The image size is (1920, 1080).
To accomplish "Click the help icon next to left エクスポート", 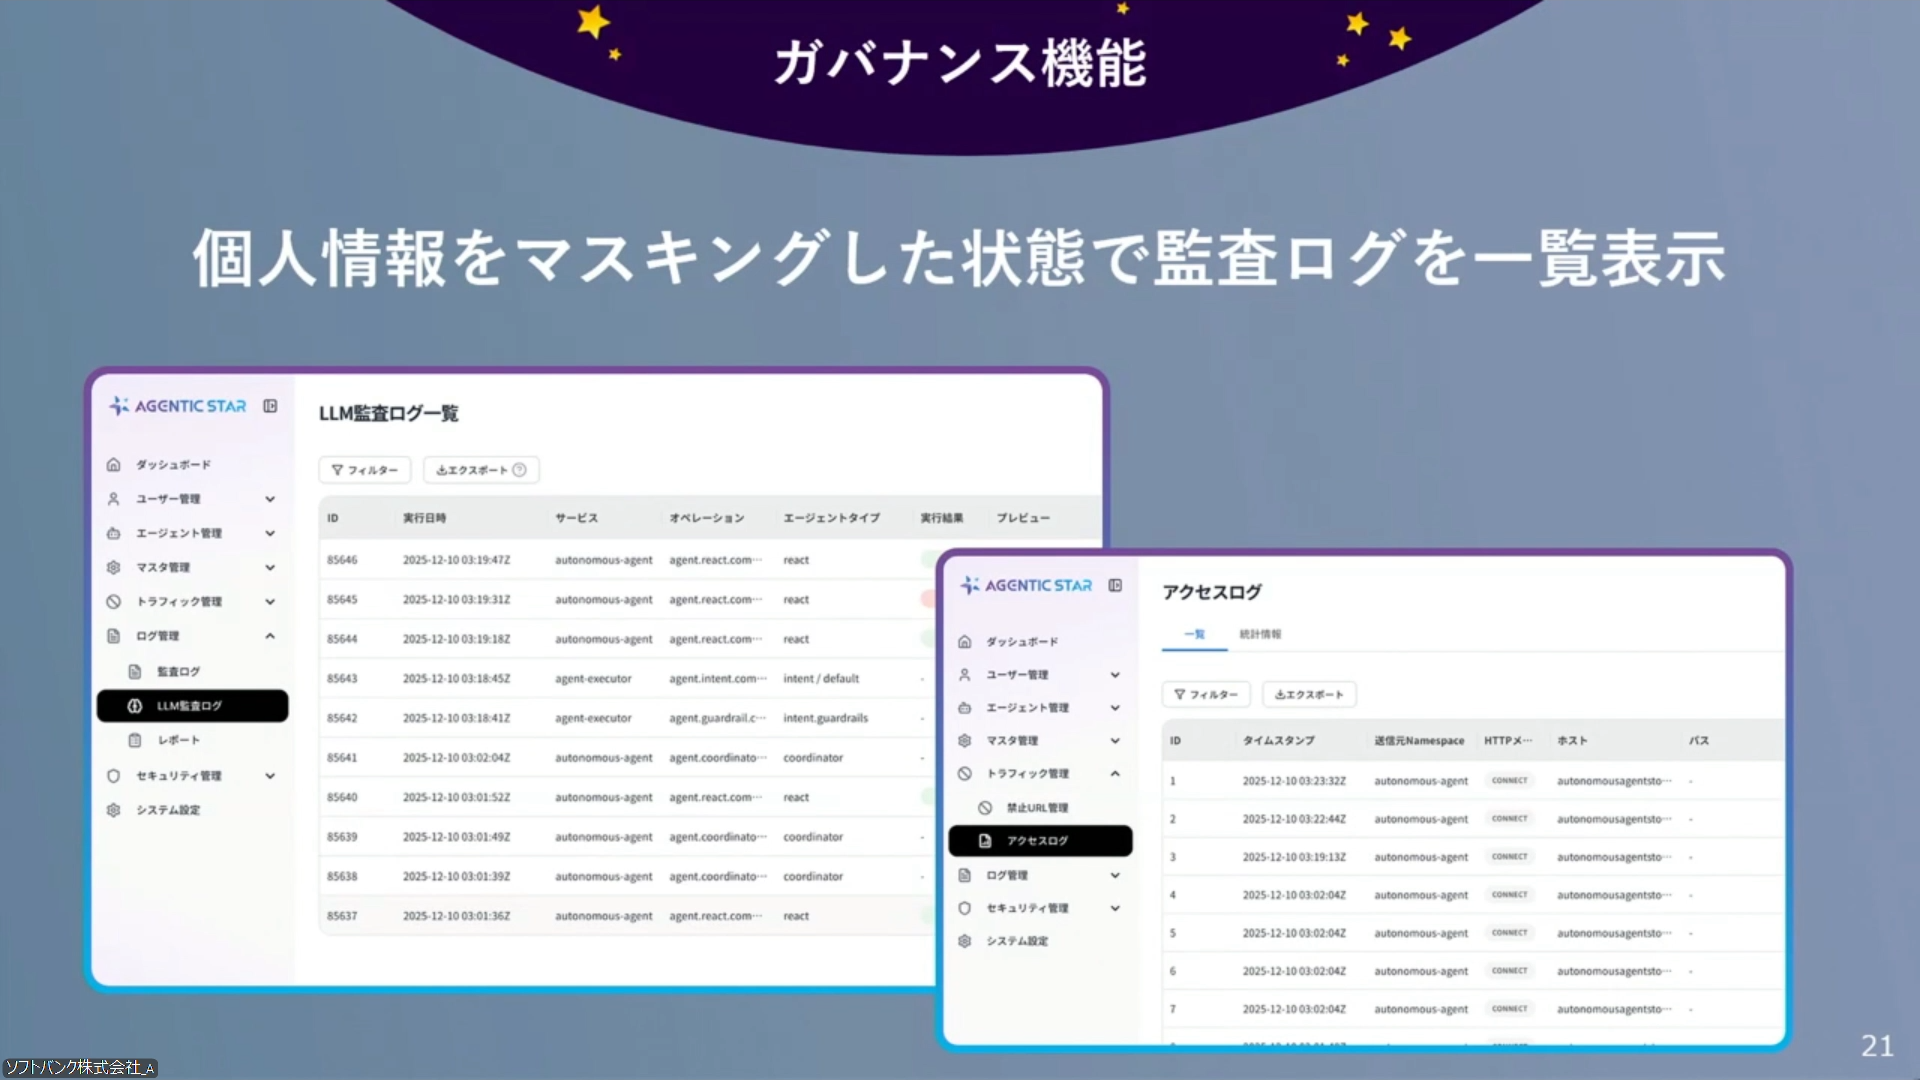I will (519, 470).
